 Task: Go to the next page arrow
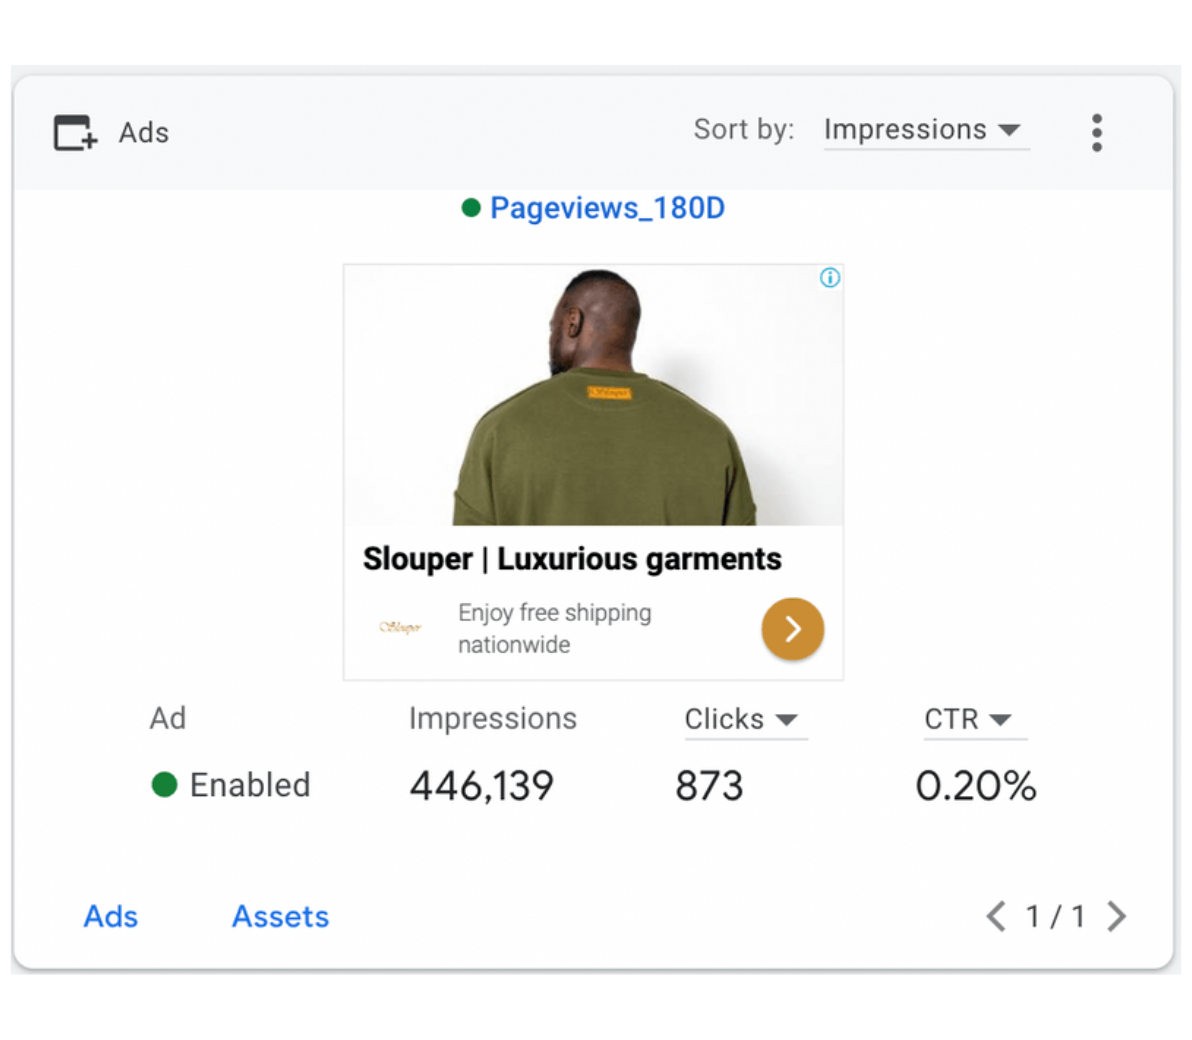click(1116, 916)
